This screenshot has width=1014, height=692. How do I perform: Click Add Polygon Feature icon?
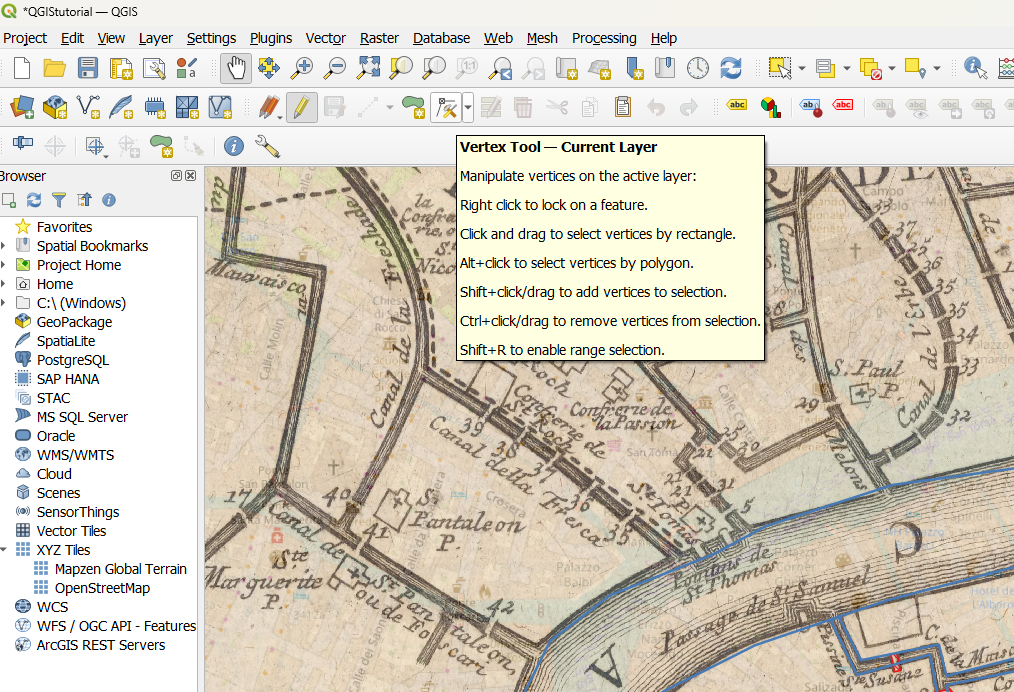(x=413, y=107)
